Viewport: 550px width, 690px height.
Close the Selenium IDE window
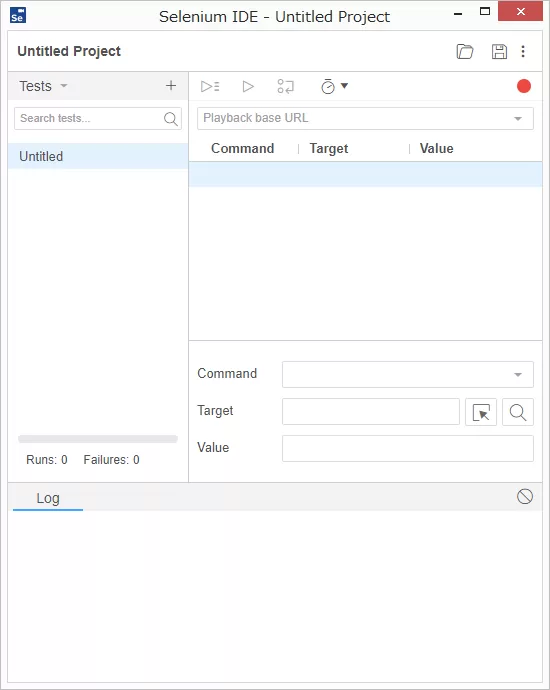(520, 11)
